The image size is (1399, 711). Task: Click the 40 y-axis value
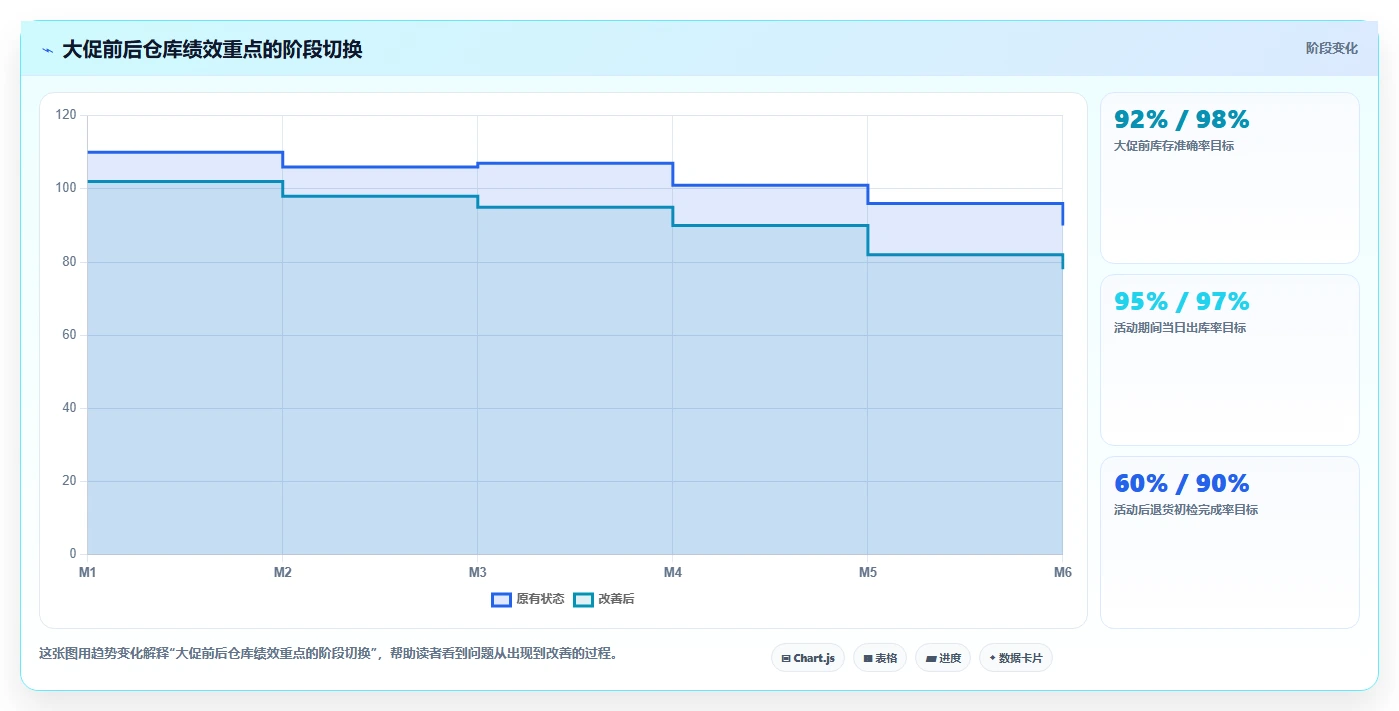pos(69,408)
